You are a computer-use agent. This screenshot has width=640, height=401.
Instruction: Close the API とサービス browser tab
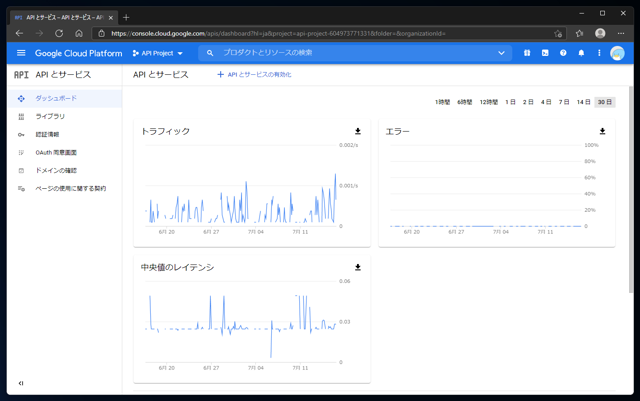111,18
